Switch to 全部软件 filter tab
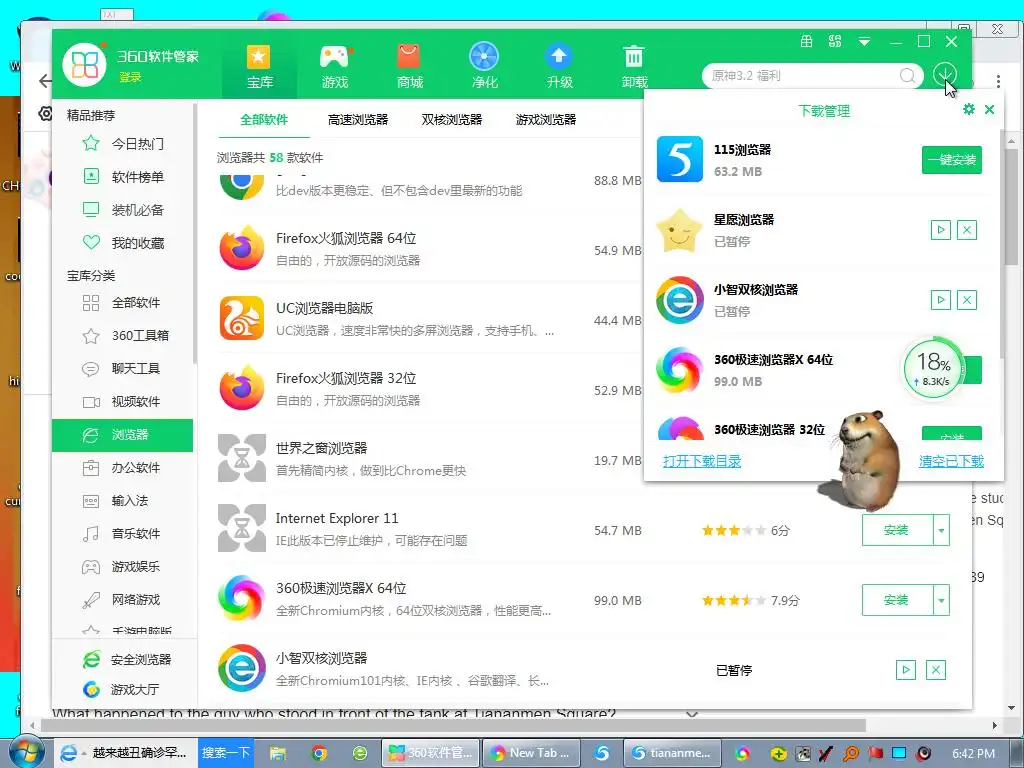Image resolution: width=1024 pixels, height=768 pixels. point(264,120)
